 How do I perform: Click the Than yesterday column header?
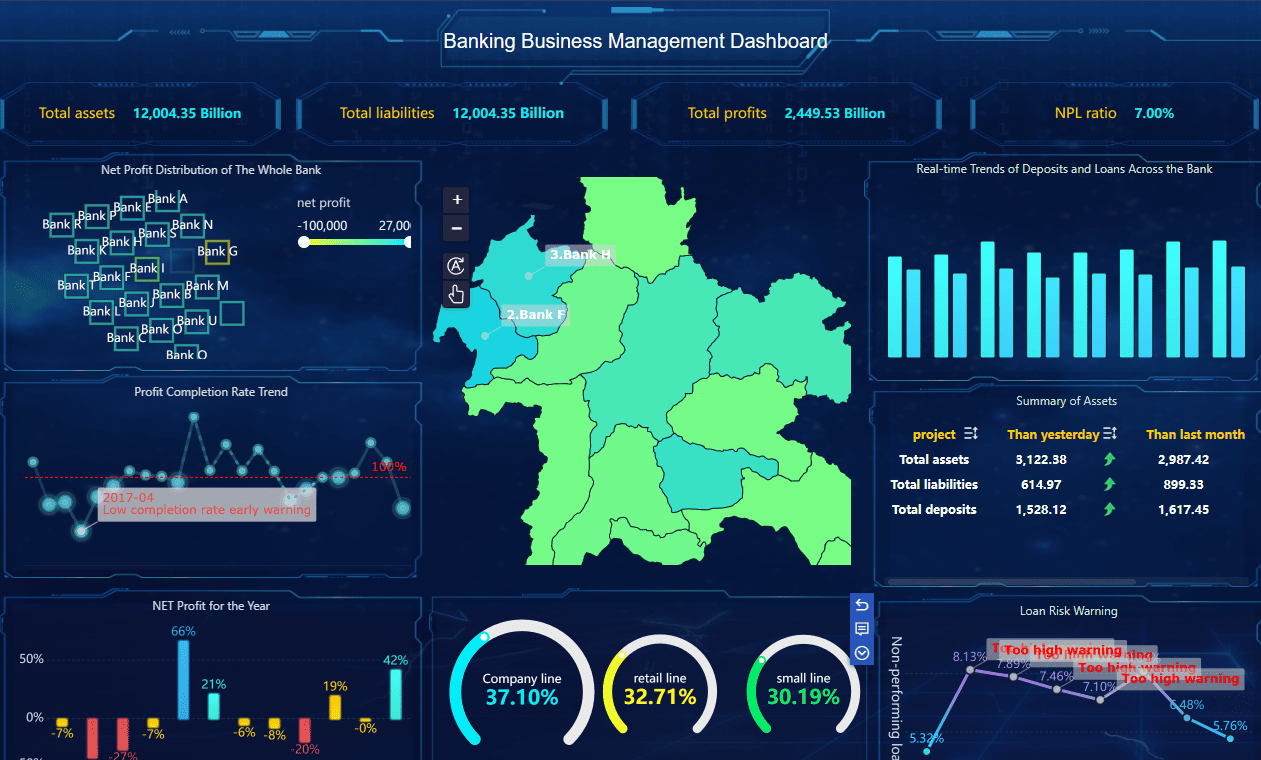pos(1053,434)
